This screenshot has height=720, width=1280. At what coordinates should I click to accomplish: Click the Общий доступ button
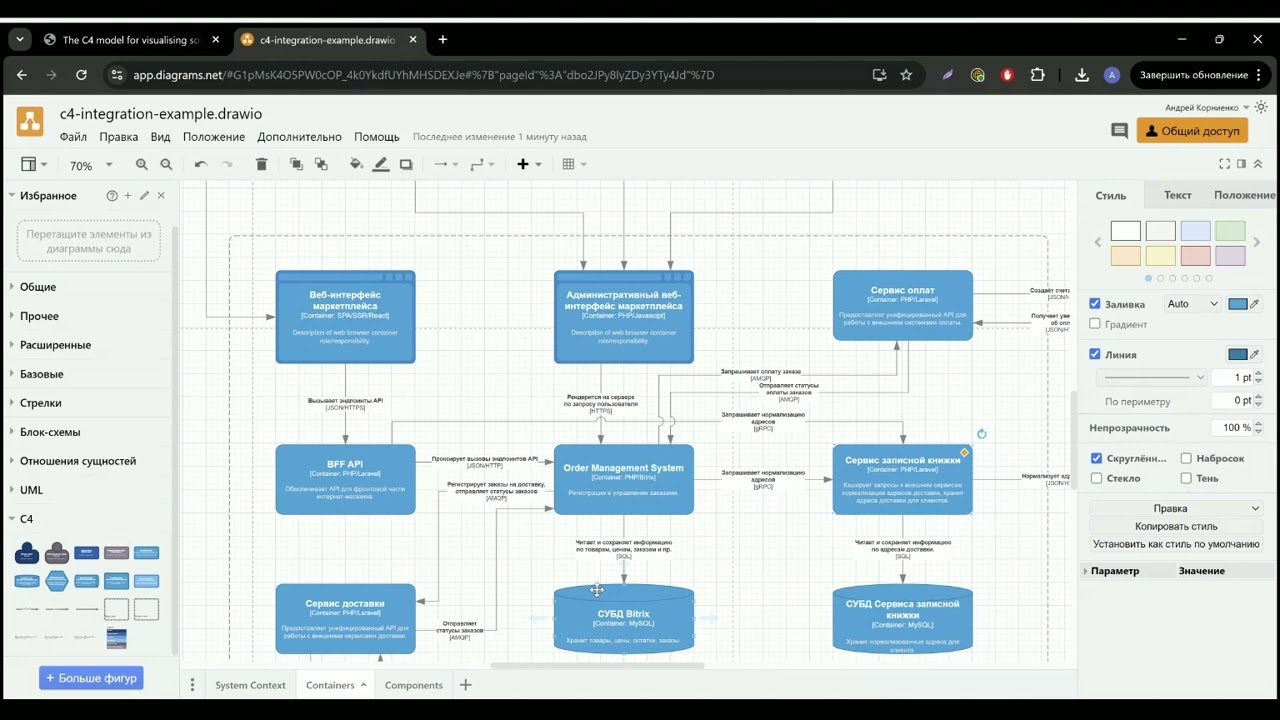click(x=1192, y=131)
